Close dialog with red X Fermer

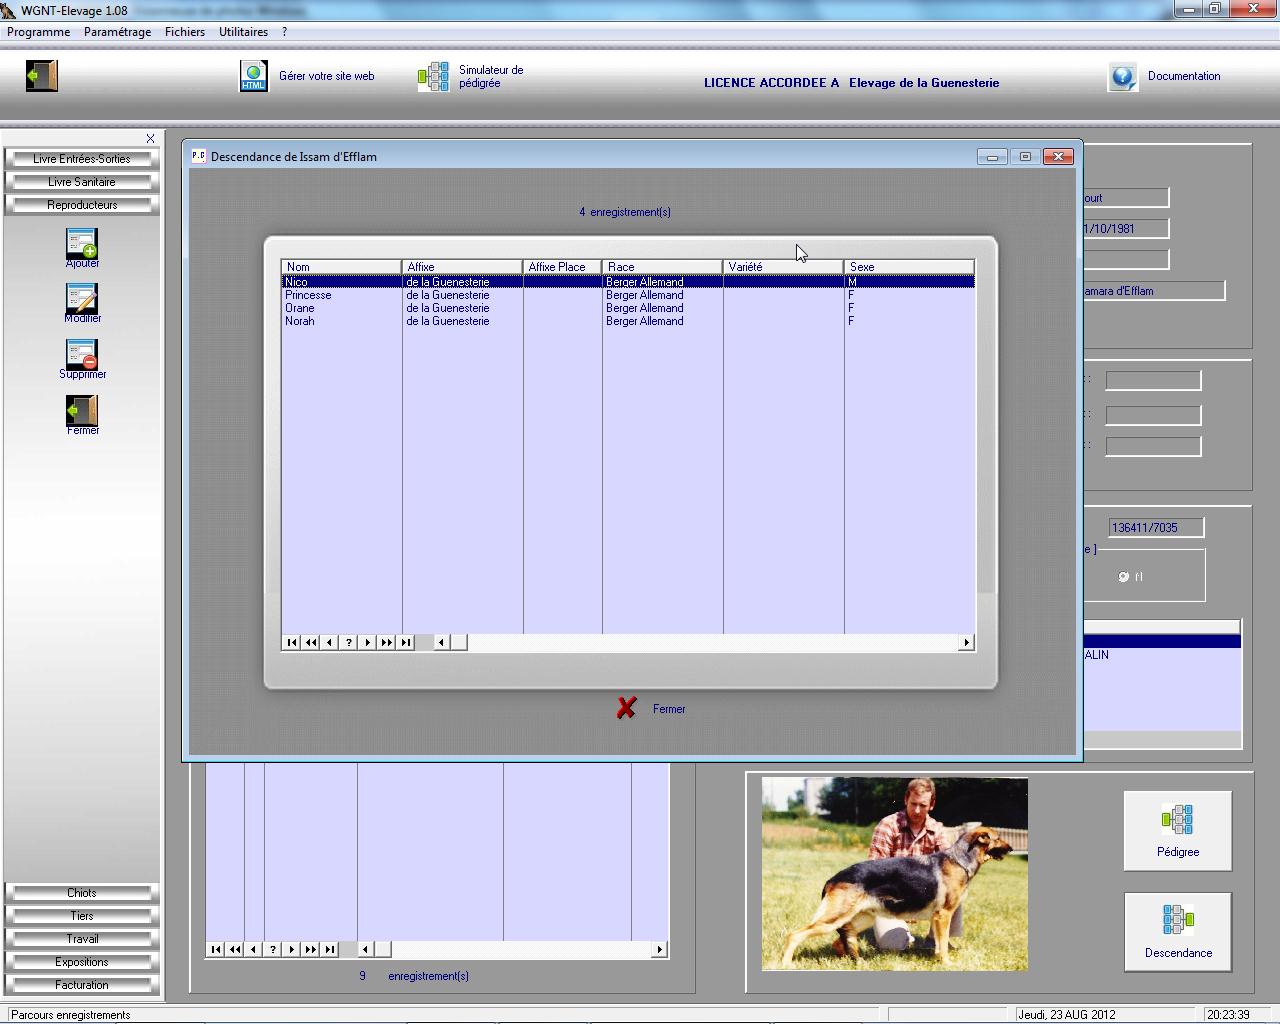627,709
